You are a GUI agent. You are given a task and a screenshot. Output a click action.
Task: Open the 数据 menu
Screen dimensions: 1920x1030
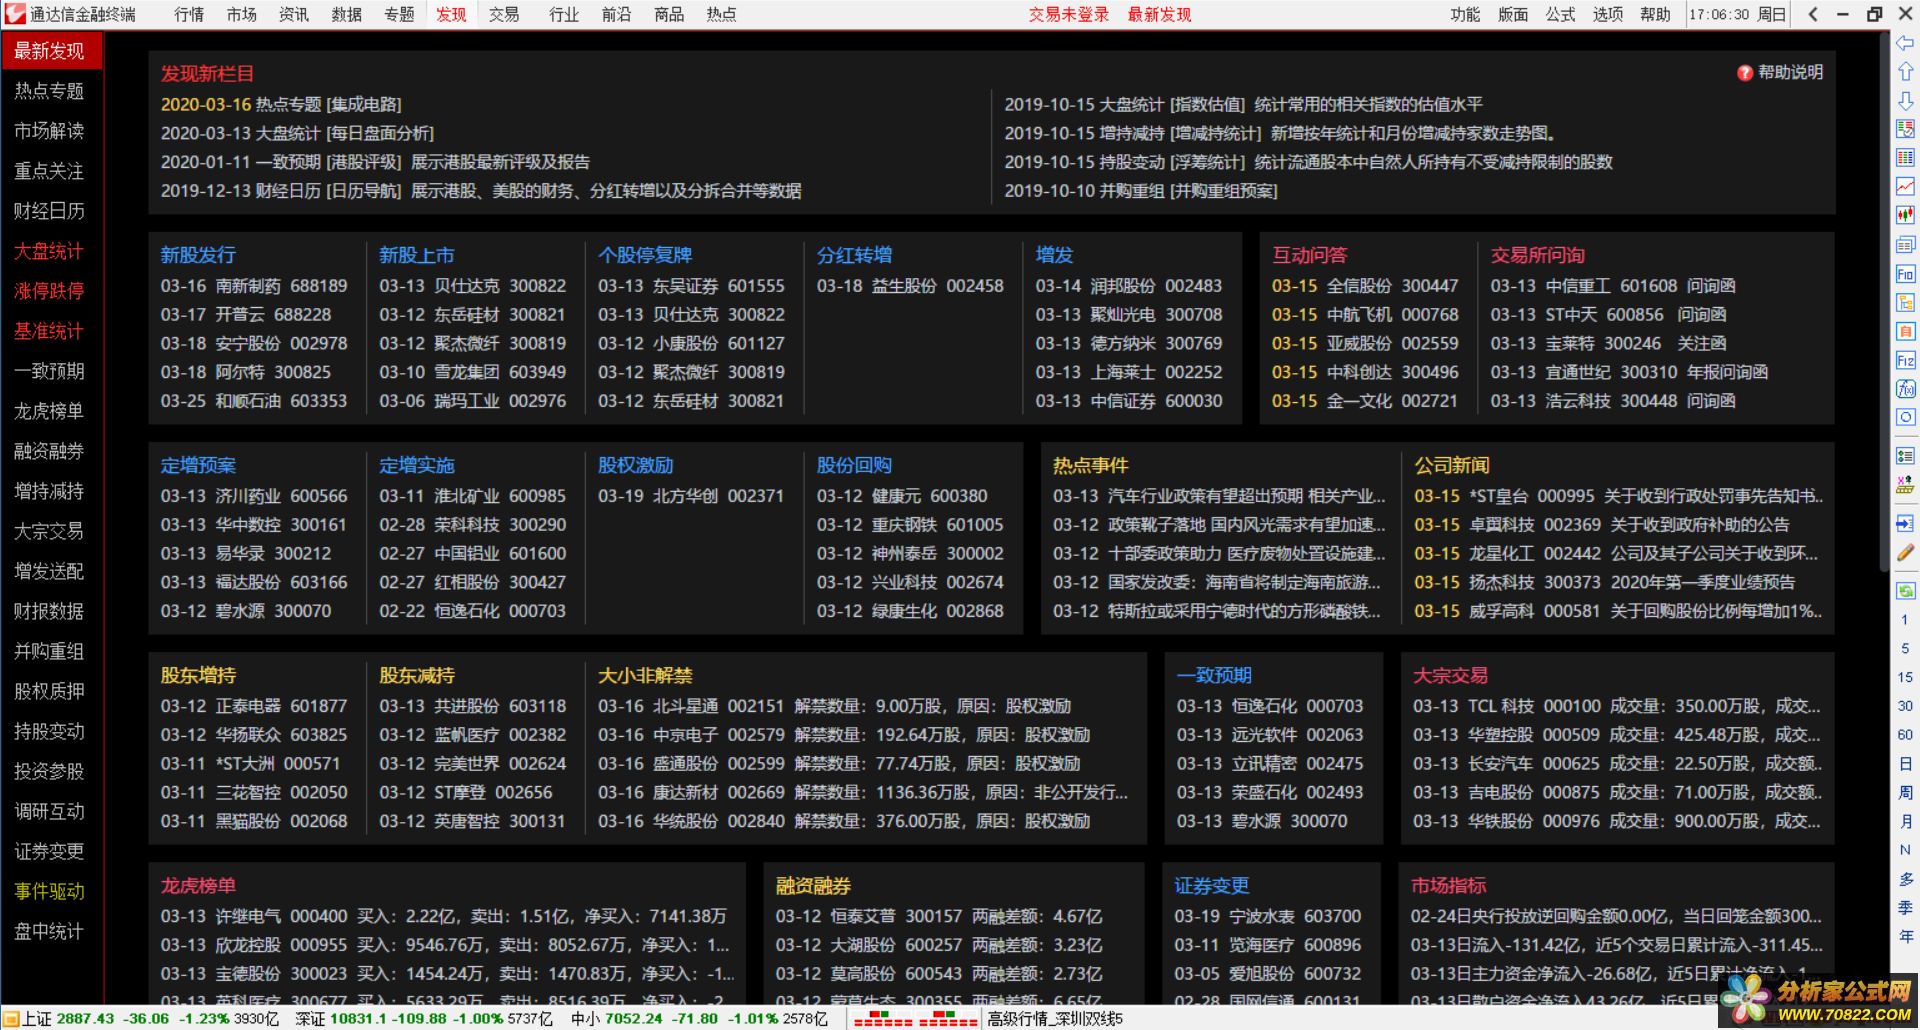(347, 14)
